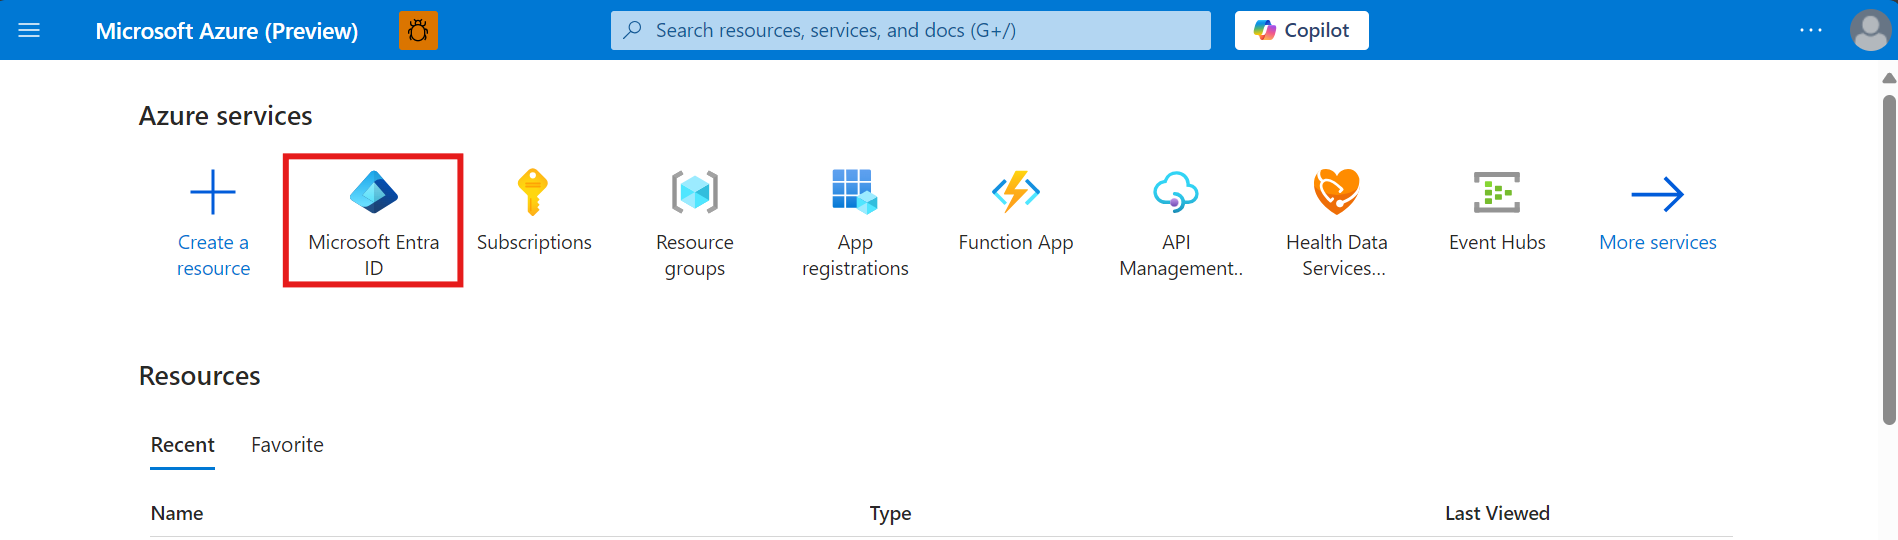Click Microsoft Azure (Preview) home title
Image resolution: width=1898 pixels, height=540 pixels.
coord(227,31)
